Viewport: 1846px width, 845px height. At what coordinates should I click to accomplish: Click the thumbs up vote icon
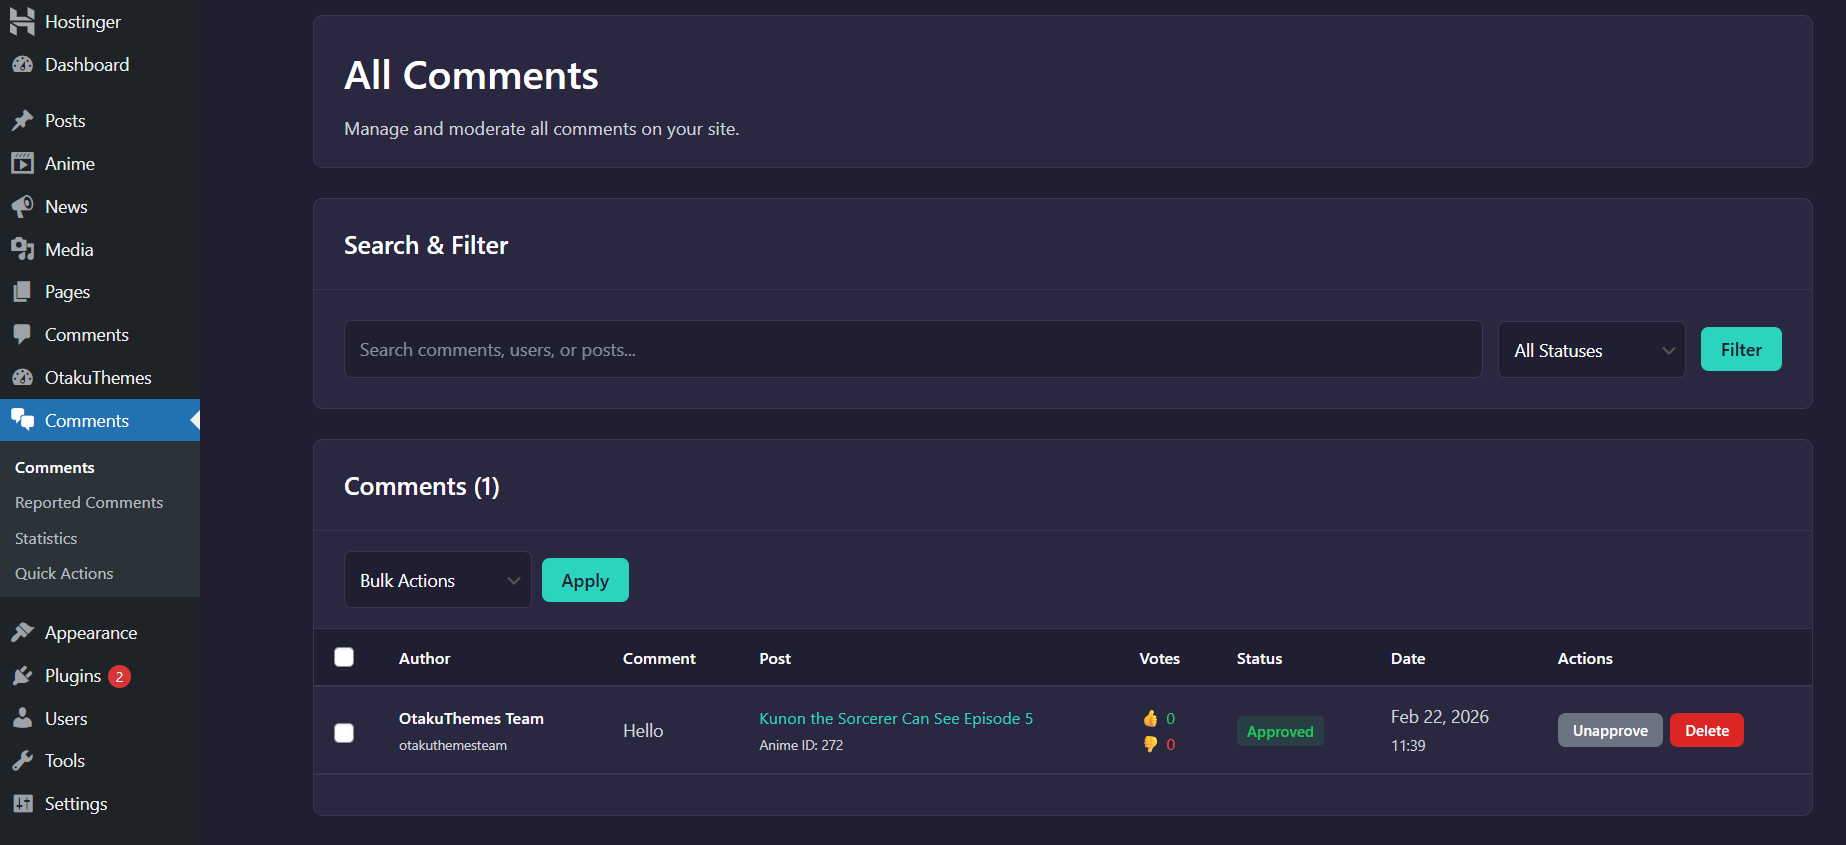1150,718
